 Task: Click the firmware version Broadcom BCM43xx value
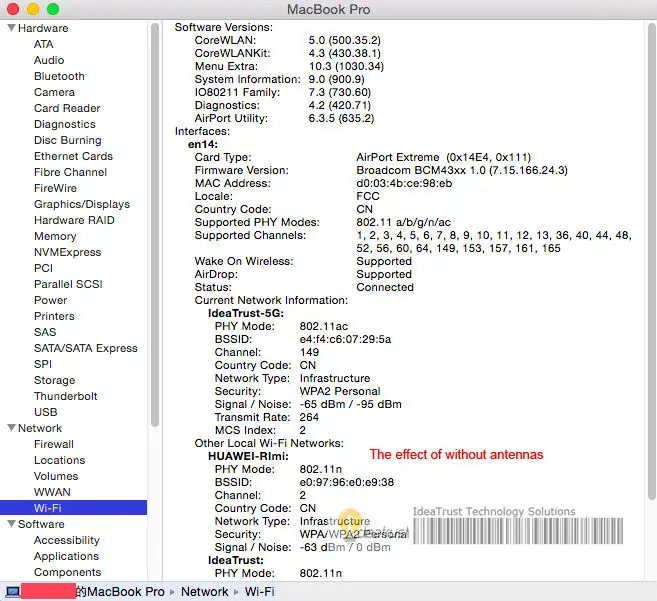[462, 170]
